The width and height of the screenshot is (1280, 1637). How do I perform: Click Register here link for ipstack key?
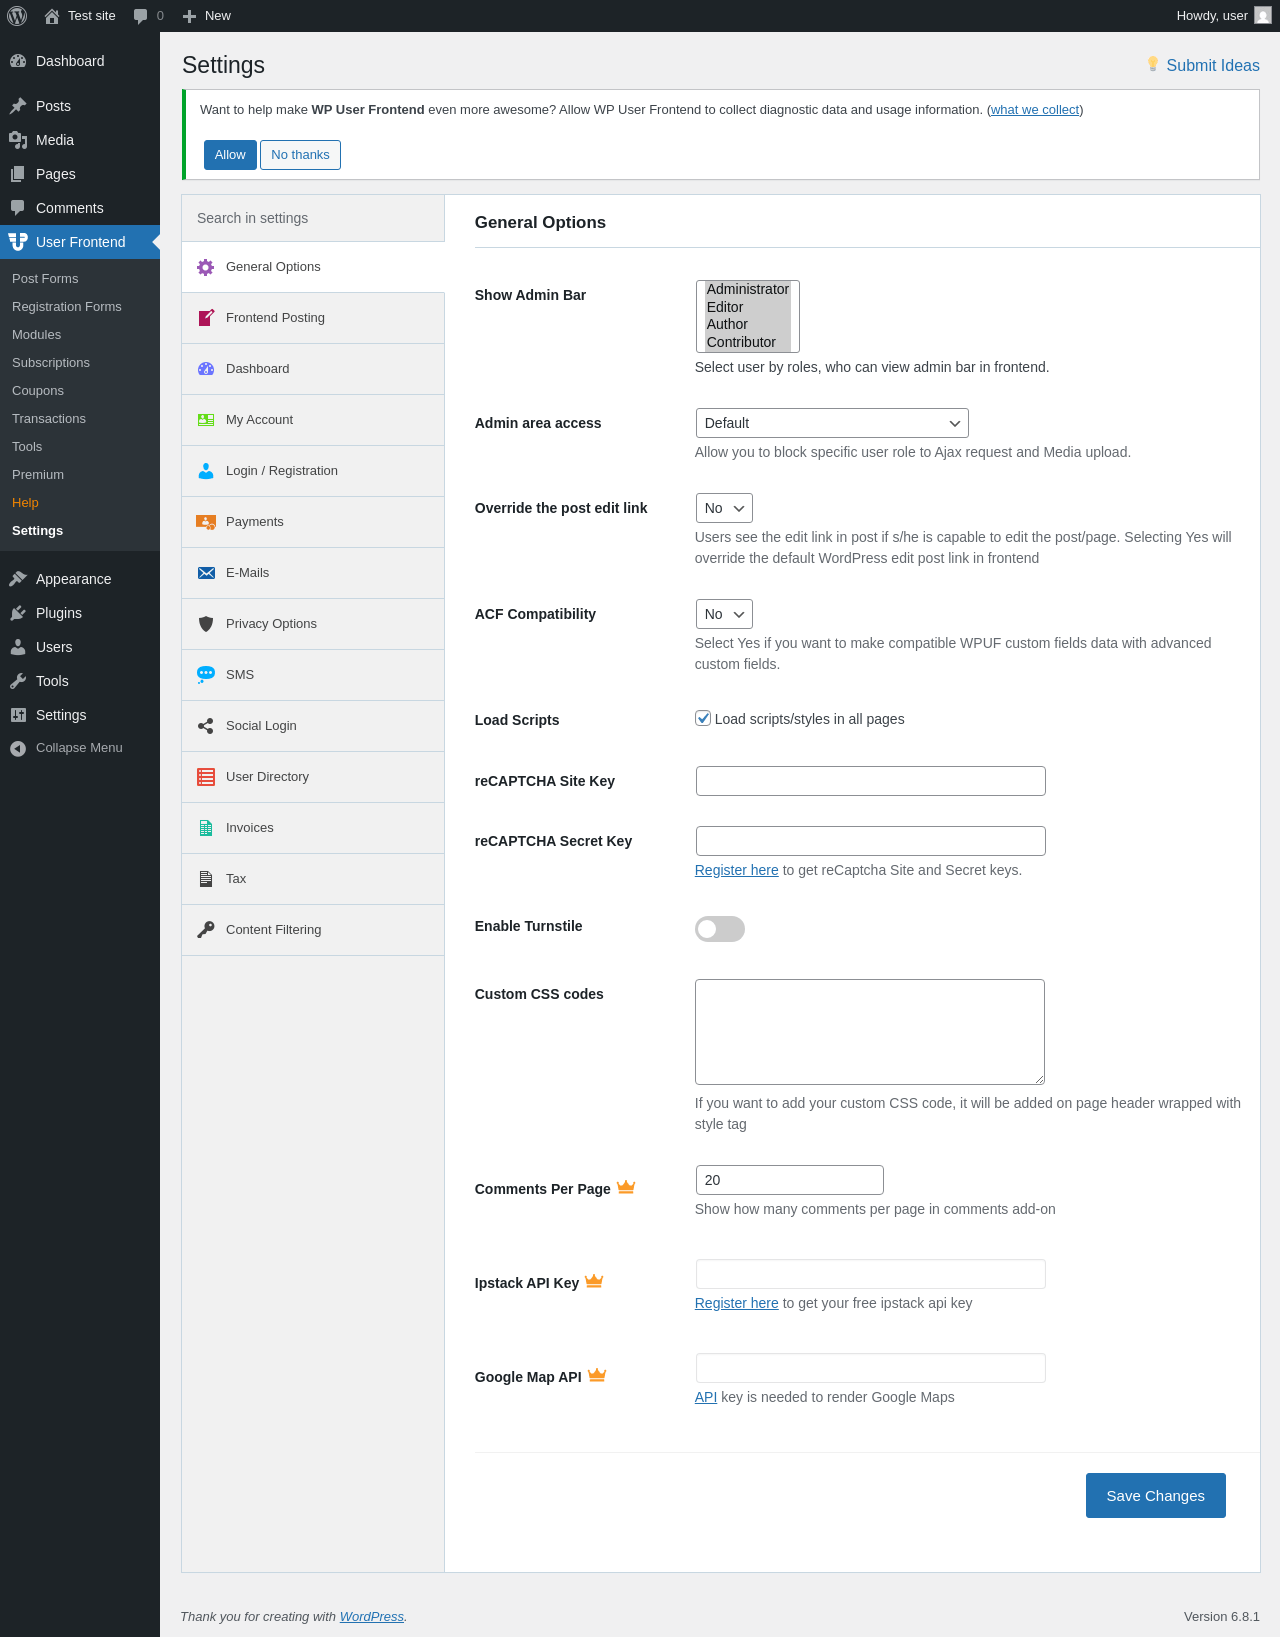tap(736, 1303)
